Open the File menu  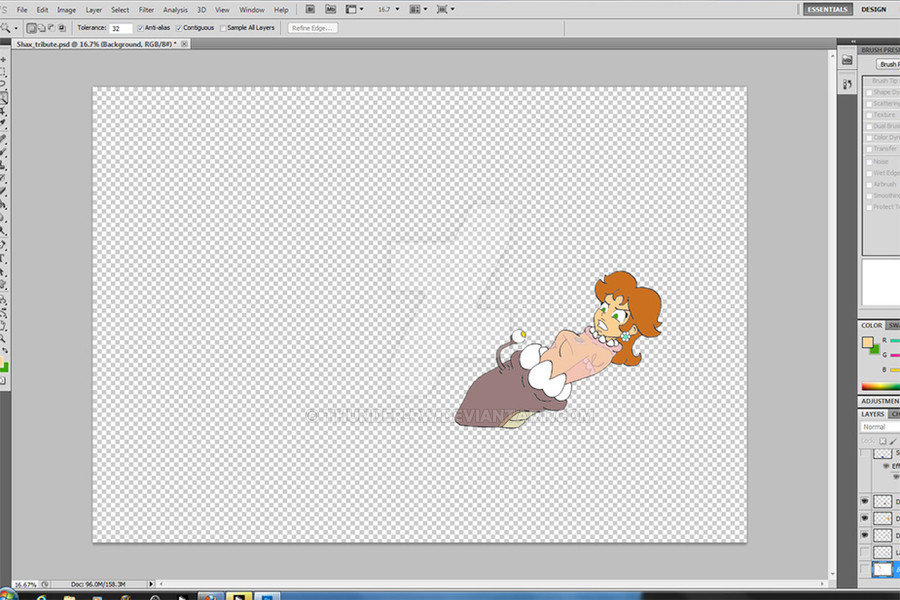tap(22, 10)
